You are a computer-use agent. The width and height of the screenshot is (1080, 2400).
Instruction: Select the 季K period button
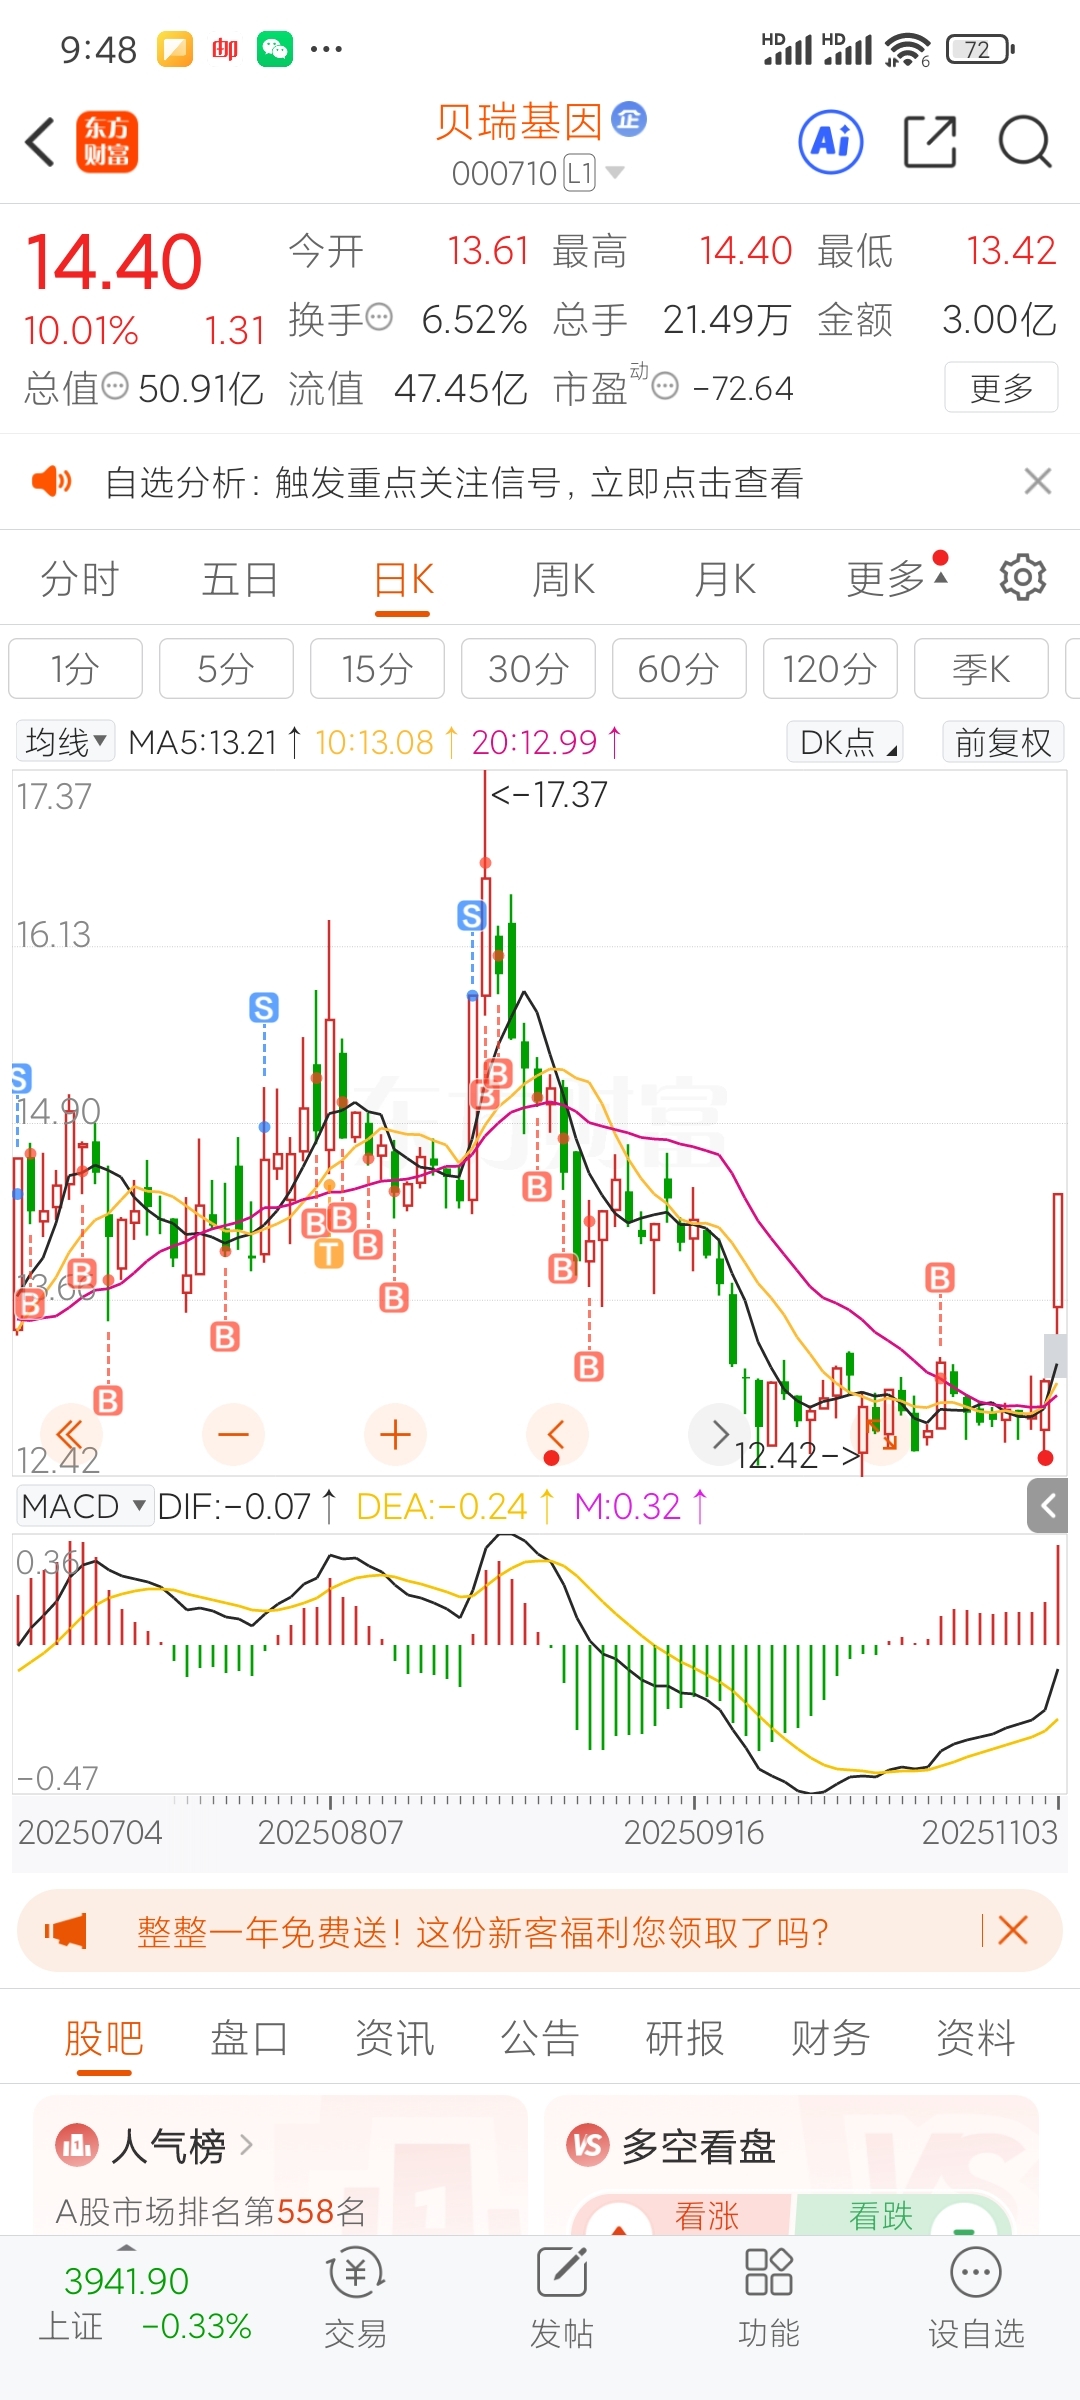click(981, 668)
